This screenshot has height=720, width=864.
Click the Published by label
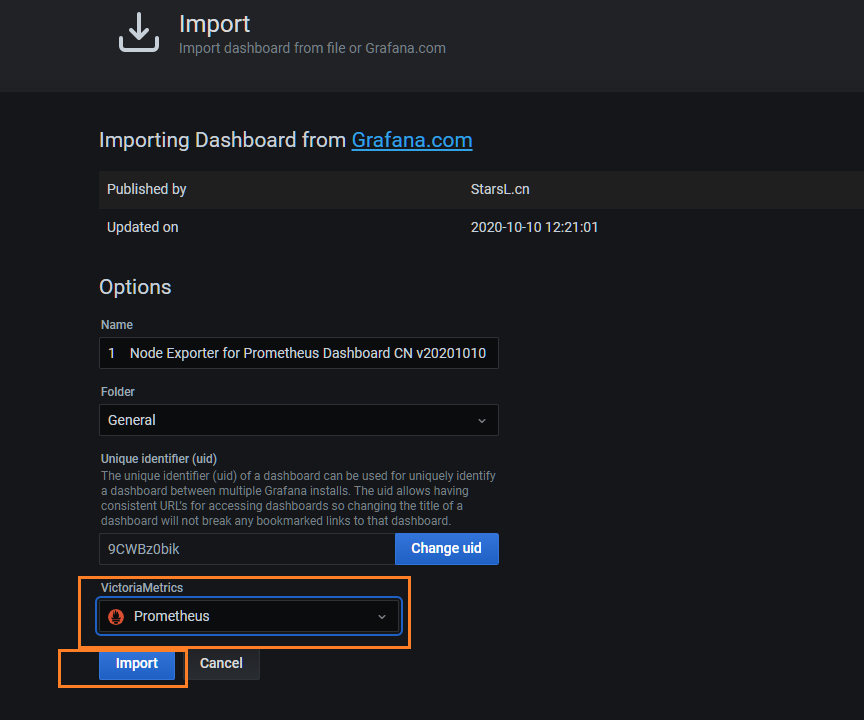[147, 190]
